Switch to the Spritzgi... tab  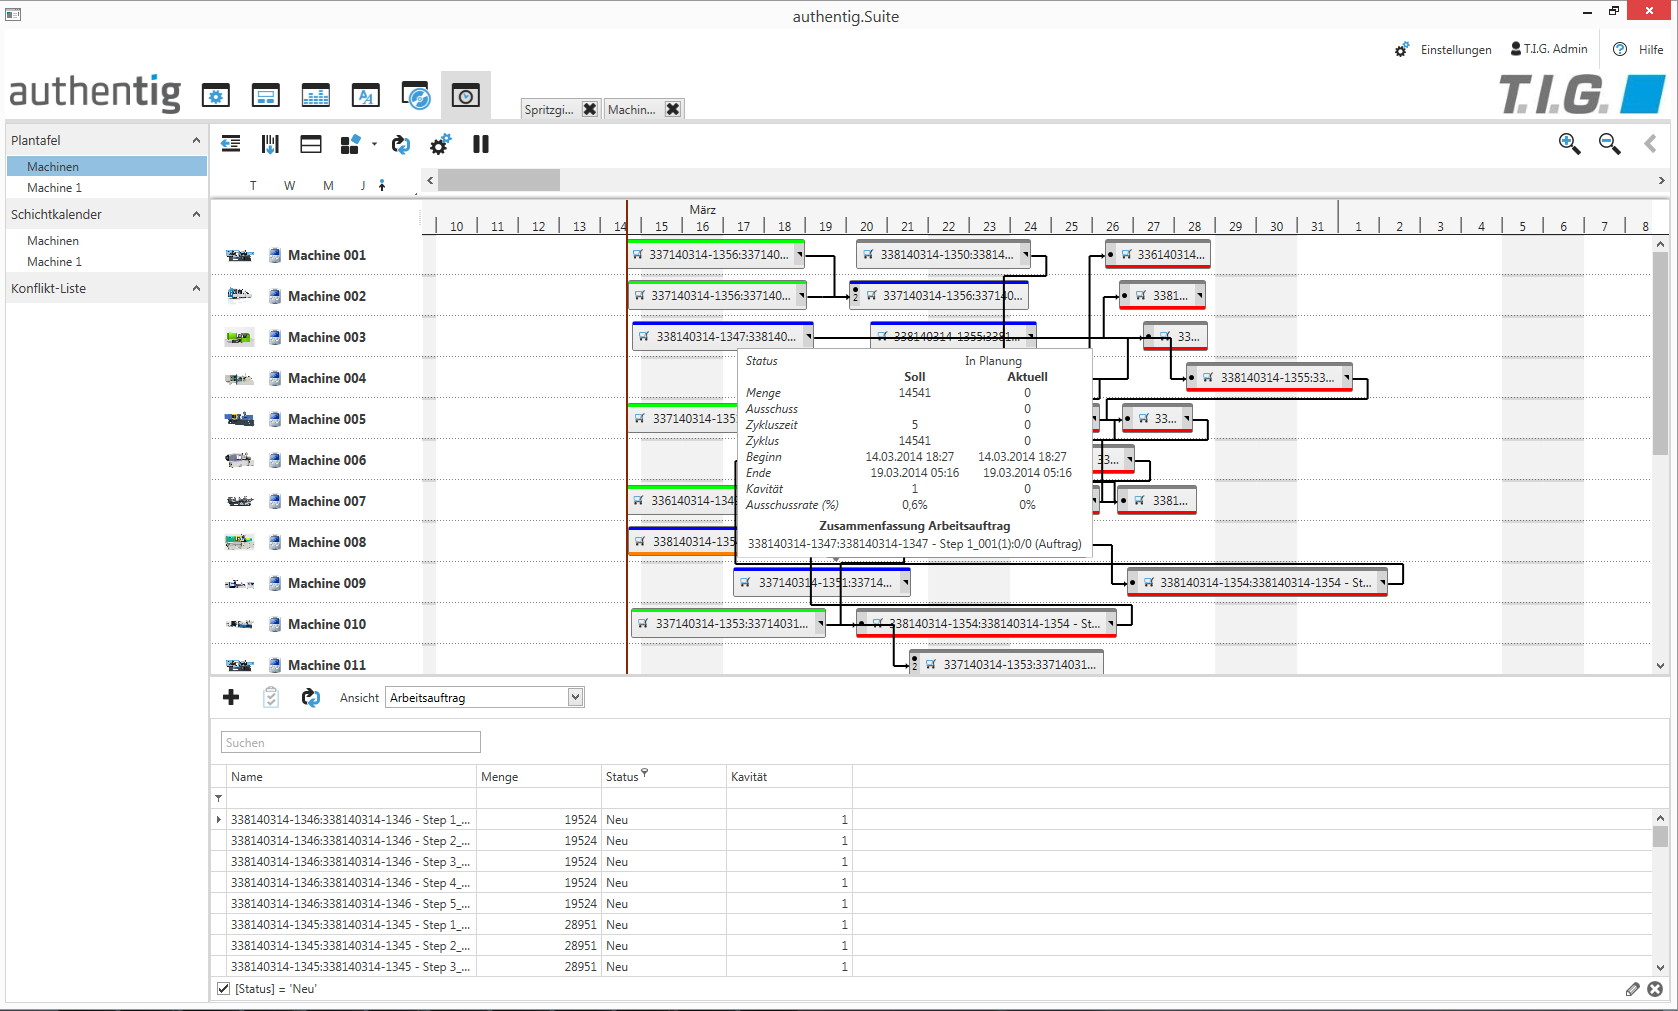pyautogui.click(x=549, y=109)
